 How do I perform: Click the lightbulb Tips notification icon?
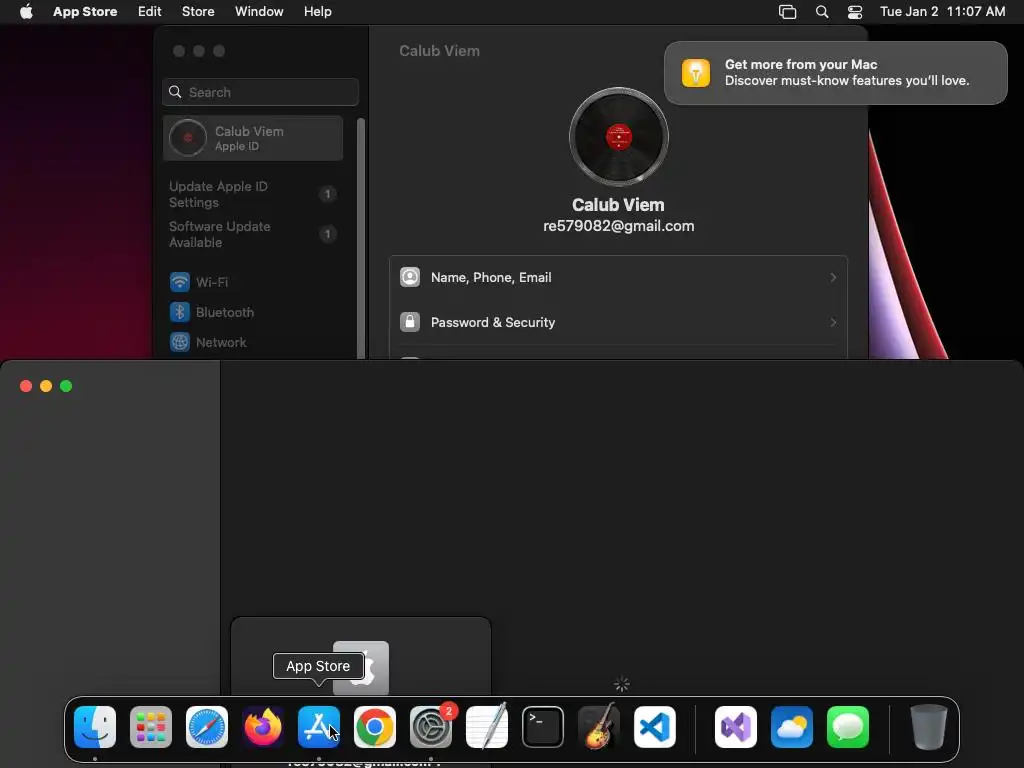click(696, 72)
